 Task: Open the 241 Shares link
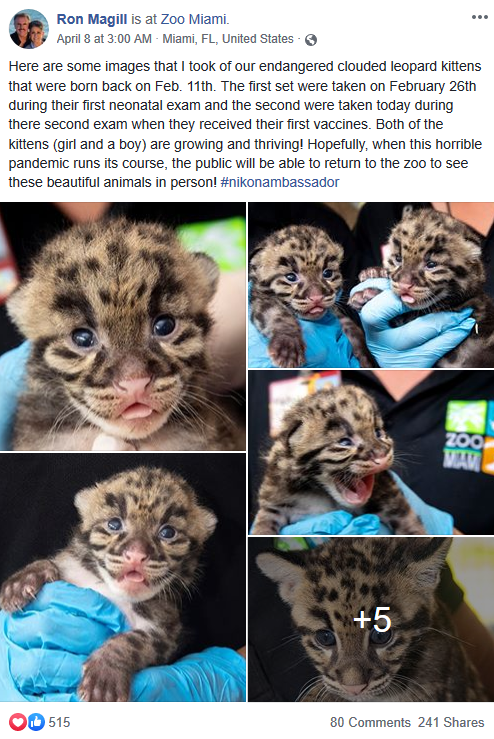pos(451,722)
